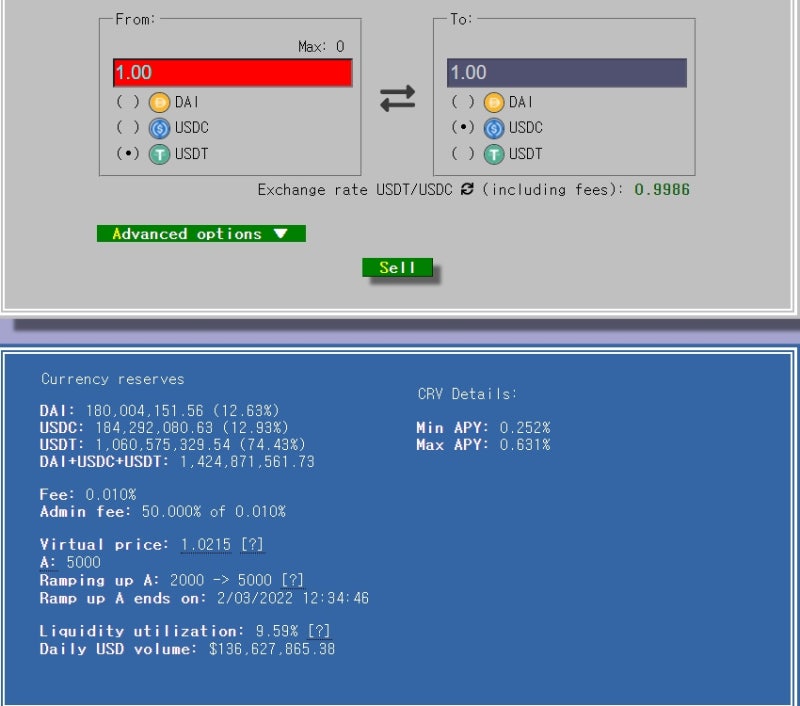Click the A: label in reserves panel

[47, 562]
